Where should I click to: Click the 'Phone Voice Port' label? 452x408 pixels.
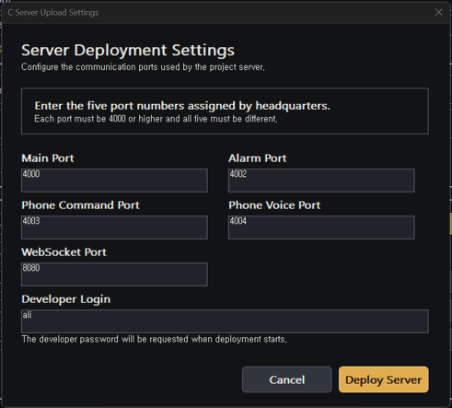click(274, 205)
